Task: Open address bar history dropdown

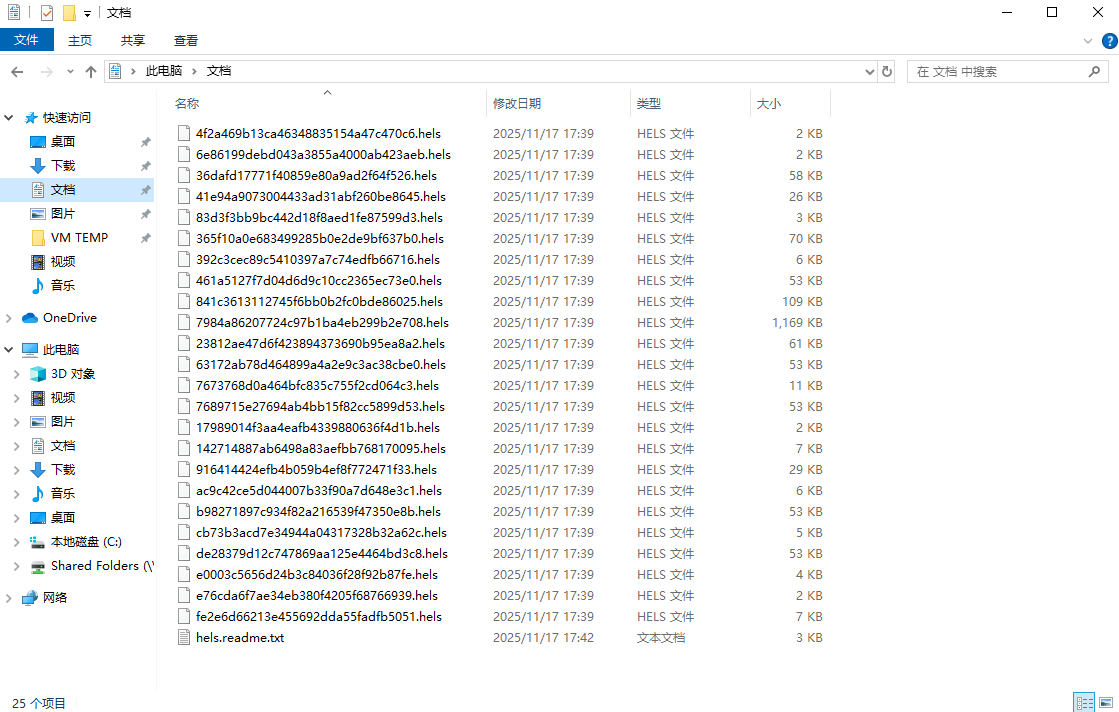Action: [869, 72]
